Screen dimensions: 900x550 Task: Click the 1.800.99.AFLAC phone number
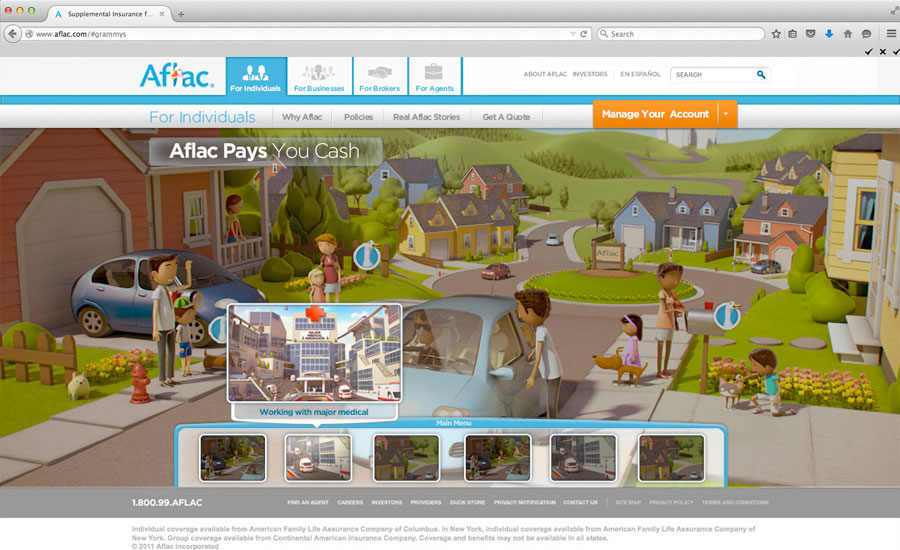pos(167,502)
